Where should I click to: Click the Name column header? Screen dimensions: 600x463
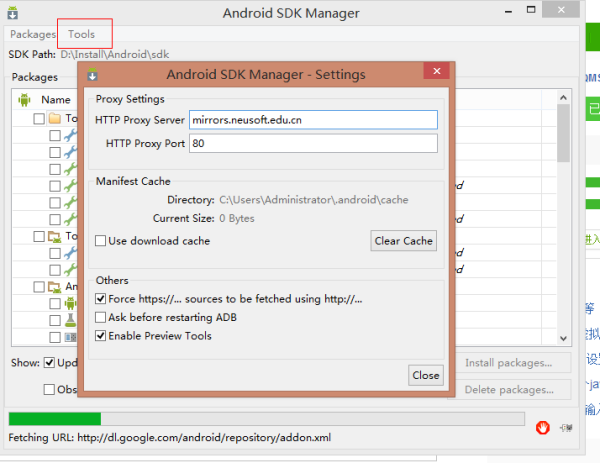click(56, 100)
